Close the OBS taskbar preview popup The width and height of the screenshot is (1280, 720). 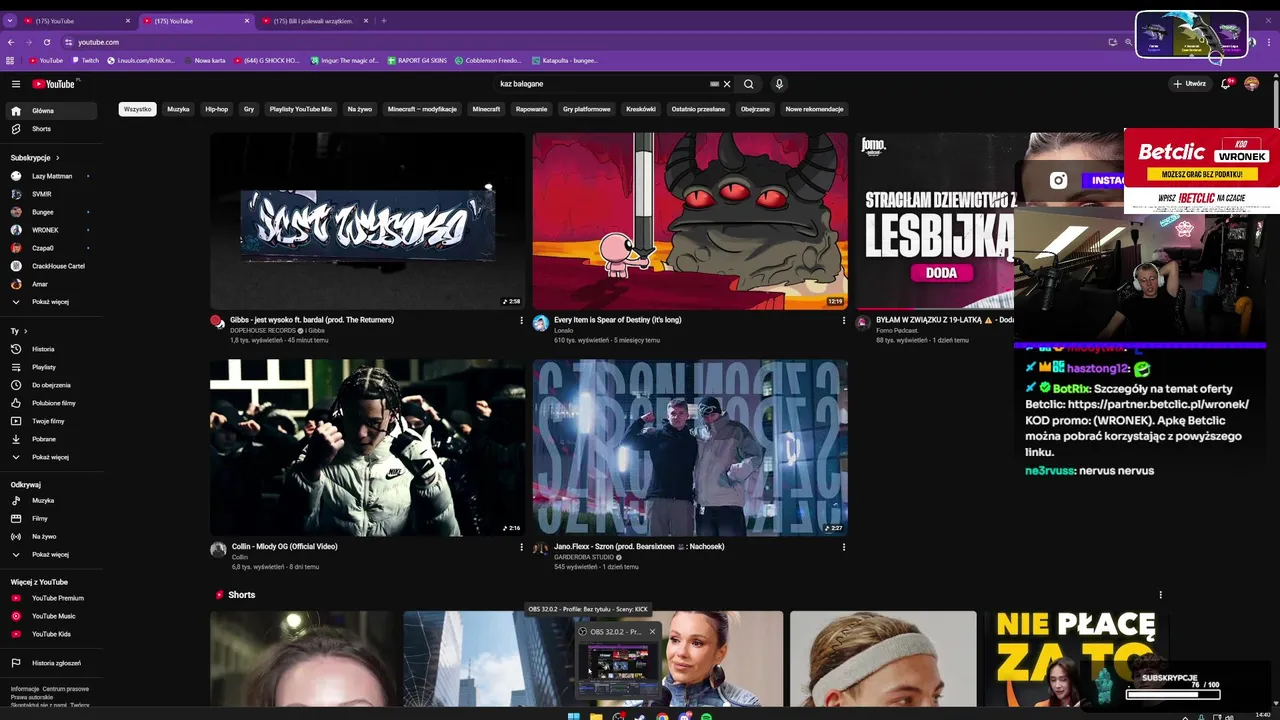[x=652, y=631]
